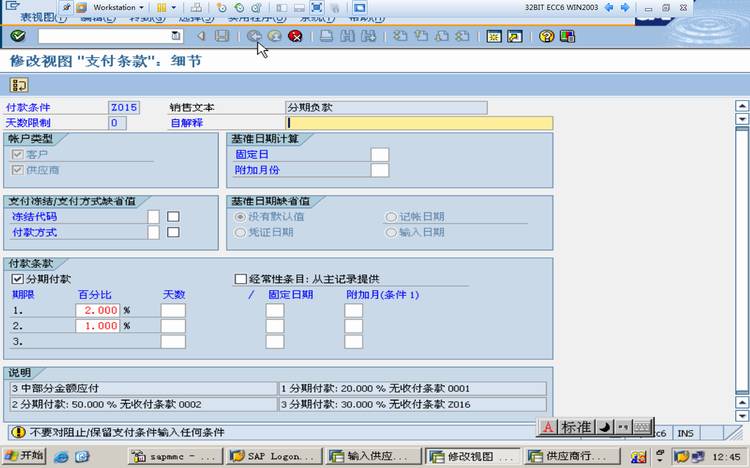Screen dimensions: 750x468
Task: Click the green Back arrow icon
Action: (254, 36)
